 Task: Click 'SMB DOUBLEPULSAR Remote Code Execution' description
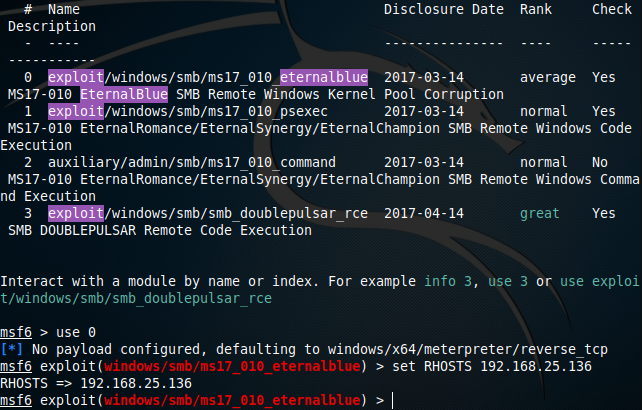[160, 230]
